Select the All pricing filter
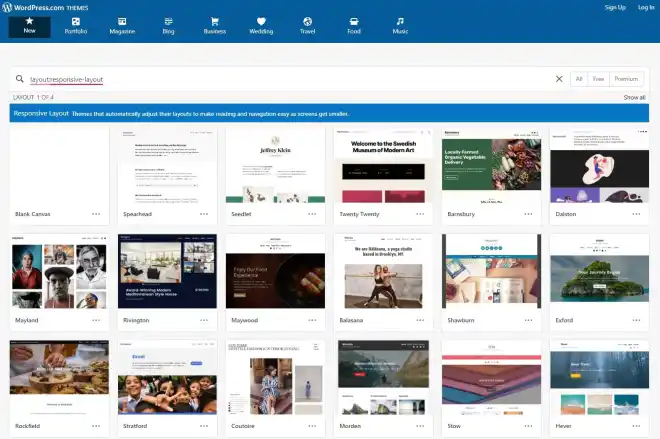The height and width of the screenshot is (439, 660). click(x=578, y=79)
